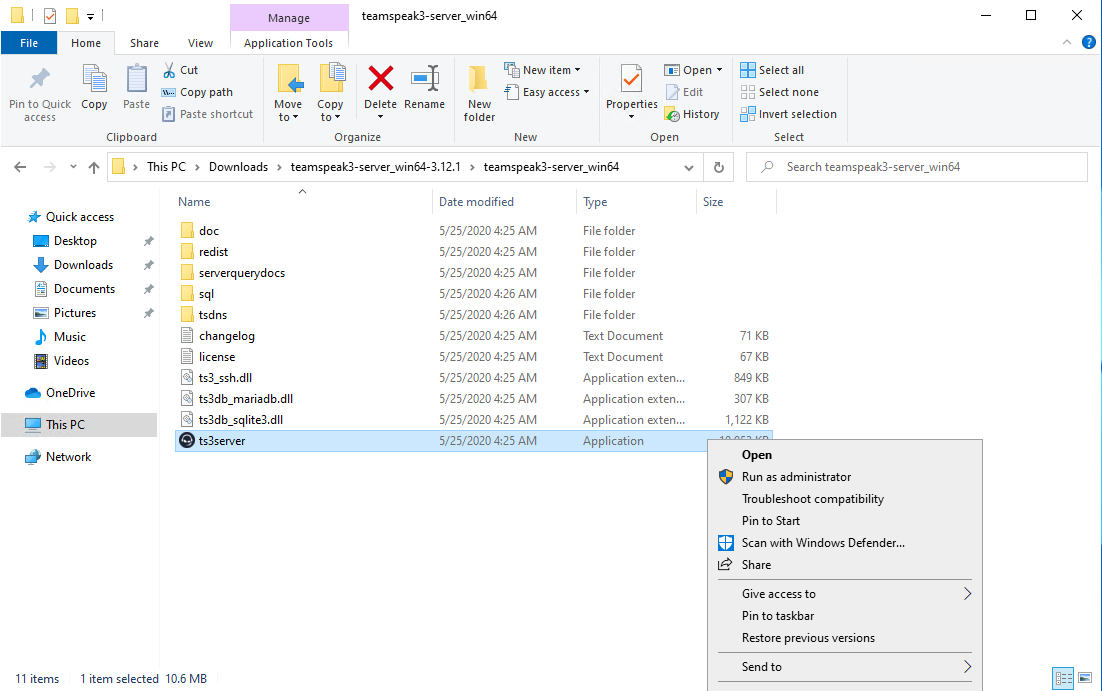The width and height of the screenshot is (1102, 691).
Task: Click the Pin to Quick access icon
Action: tap(40, 79)
